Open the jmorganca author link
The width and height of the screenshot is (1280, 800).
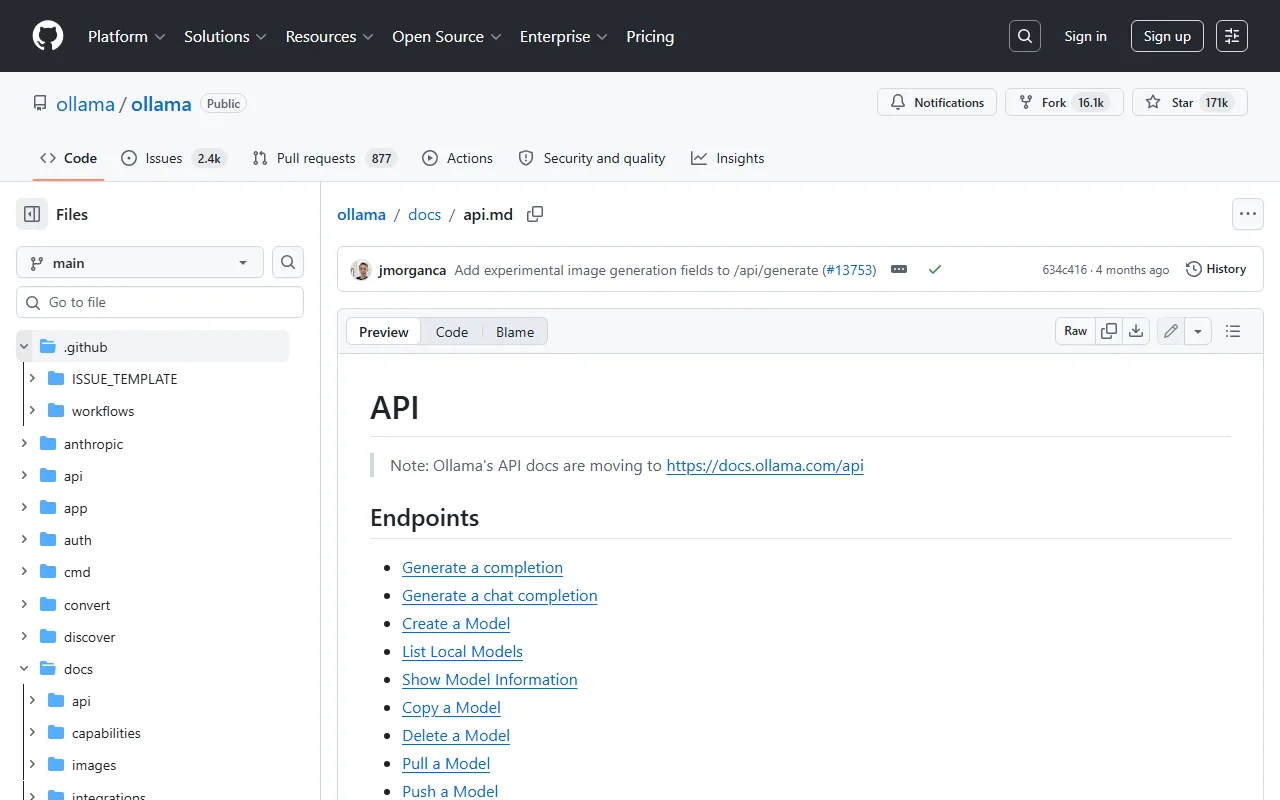point(413,270)
